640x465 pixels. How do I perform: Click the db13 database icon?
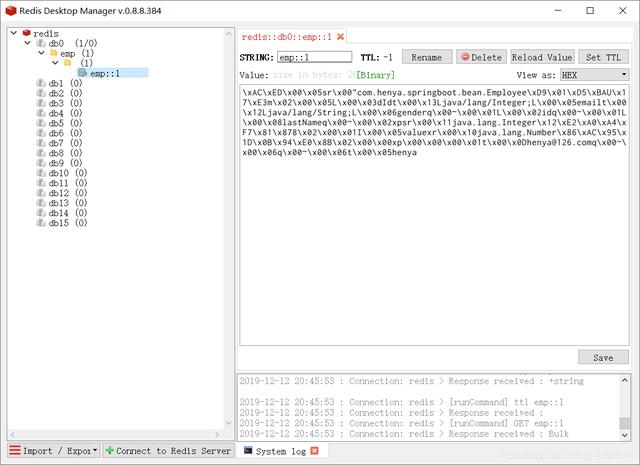(x=41, y=203)
